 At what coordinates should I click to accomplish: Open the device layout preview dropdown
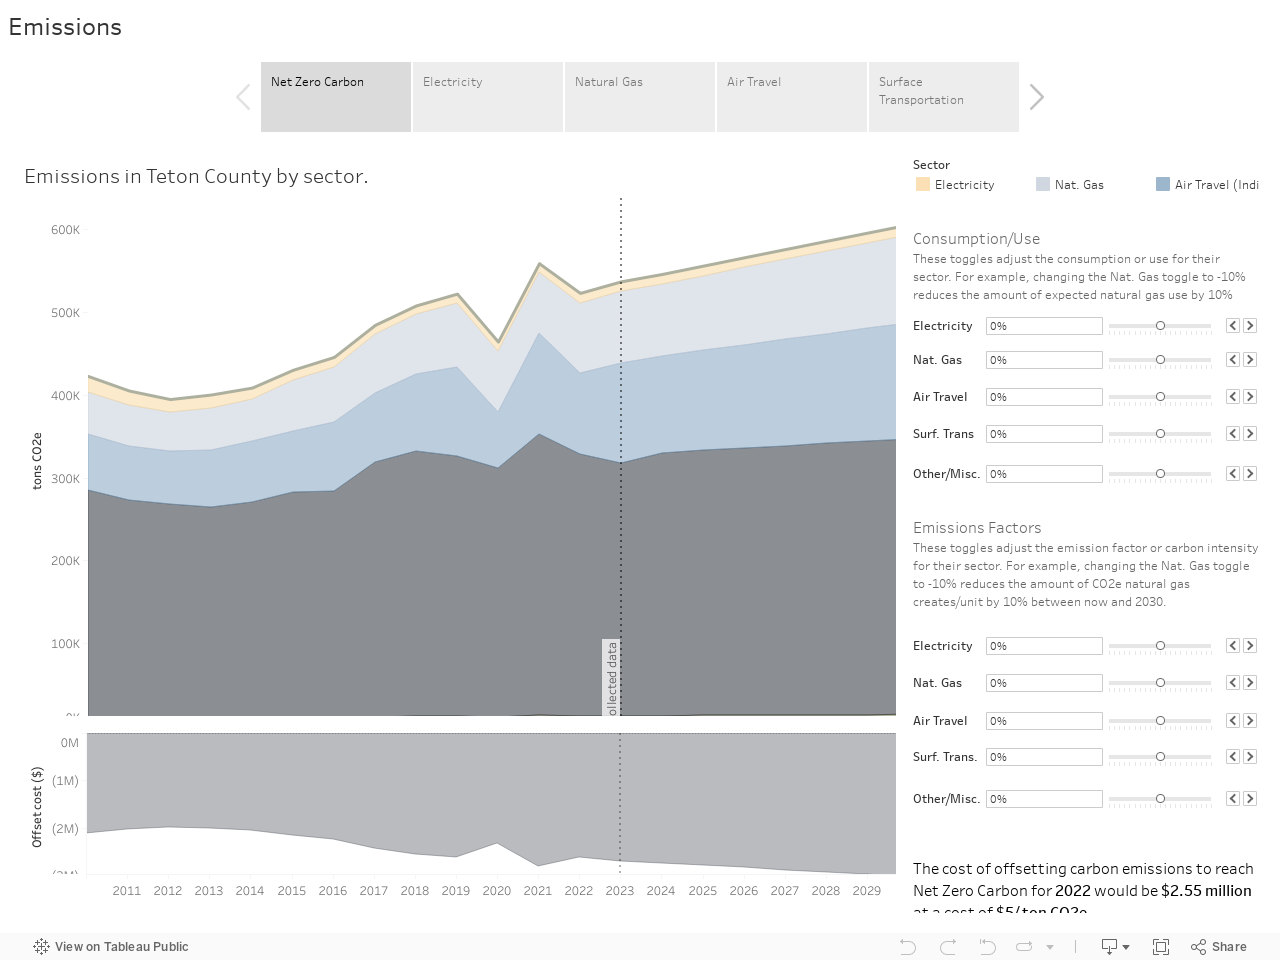click(x=1115, y=947)
